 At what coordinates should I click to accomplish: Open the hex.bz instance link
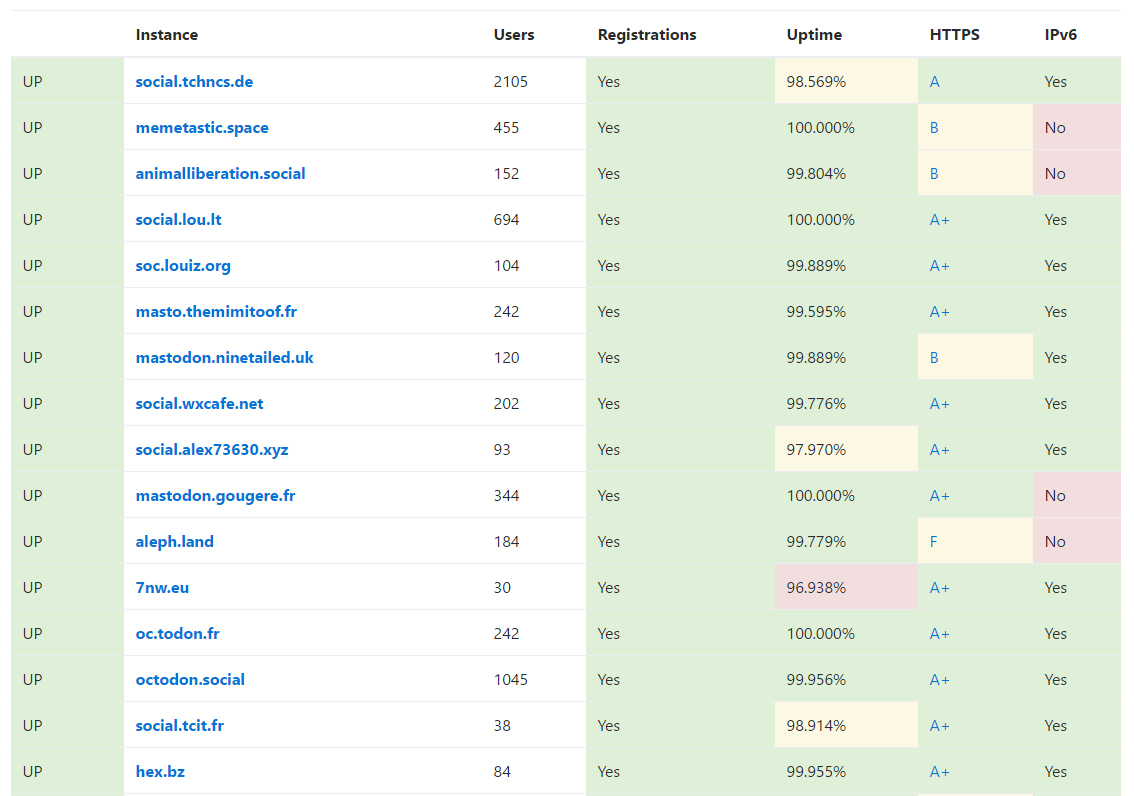point(160,771)
